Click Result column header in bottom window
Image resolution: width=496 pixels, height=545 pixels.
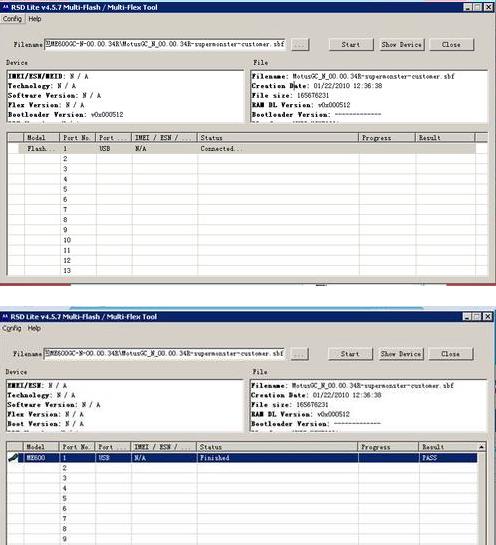[x=448, y=447]
